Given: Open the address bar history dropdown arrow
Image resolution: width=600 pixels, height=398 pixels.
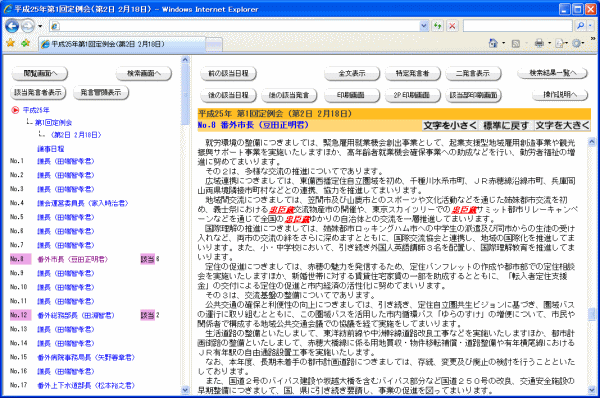Looking at the screenshot, I should pyautogui.click(x=424, y=26).
